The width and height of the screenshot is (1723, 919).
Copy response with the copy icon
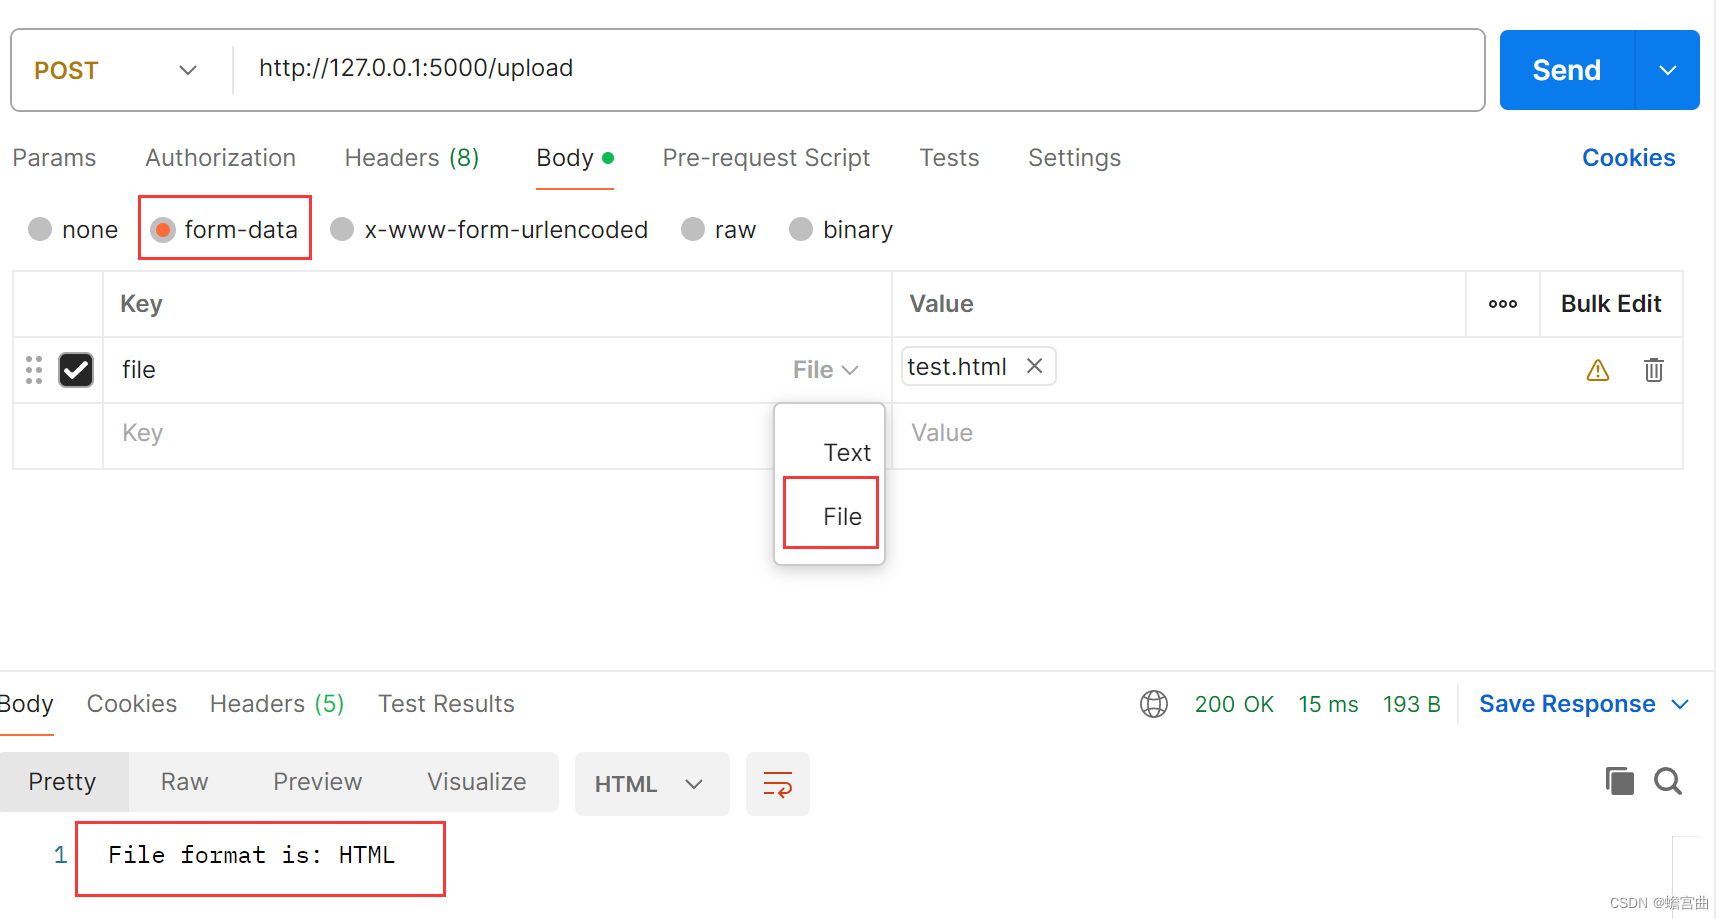[x=1619, y=781]
